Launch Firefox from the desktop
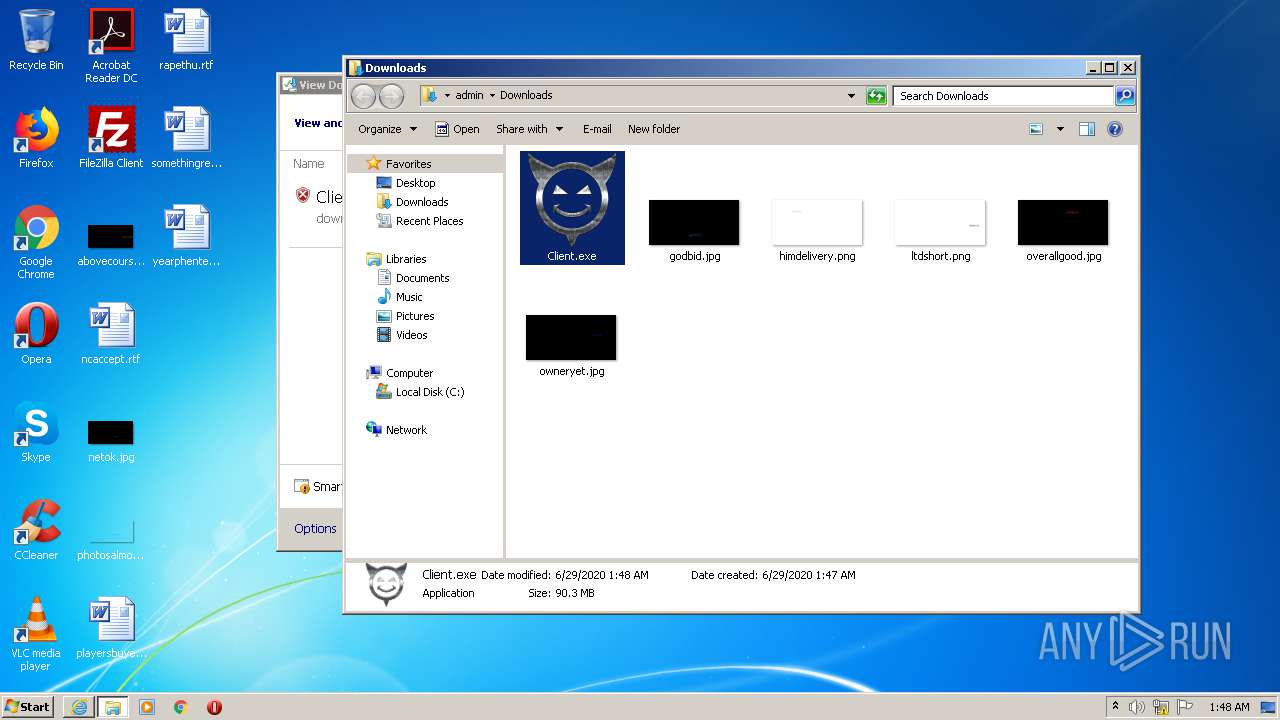1280x720 pixels. (x=36, y=138)
